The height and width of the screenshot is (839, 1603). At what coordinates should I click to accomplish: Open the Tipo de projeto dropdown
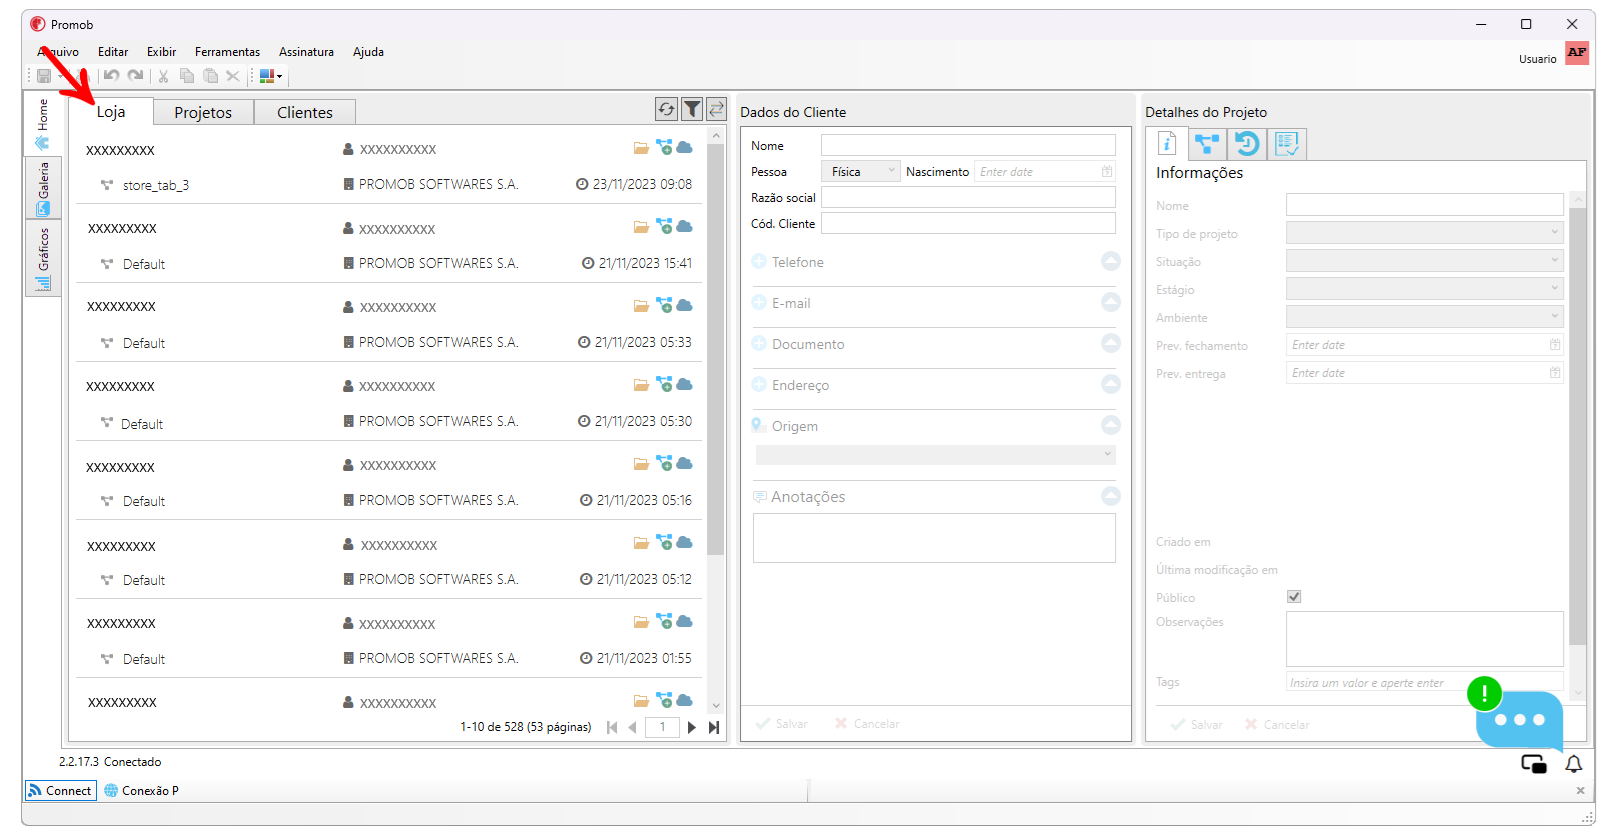click(1424, 233)
